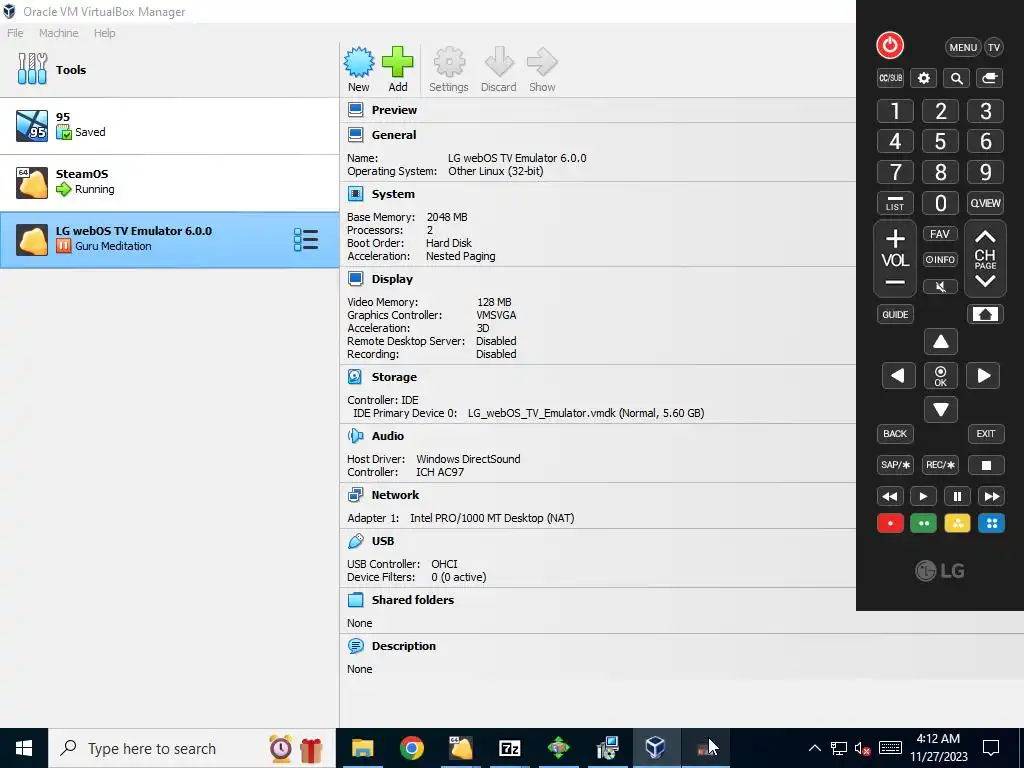Click the General section header
The image size is (1024, 768).
tap(394, 135)
